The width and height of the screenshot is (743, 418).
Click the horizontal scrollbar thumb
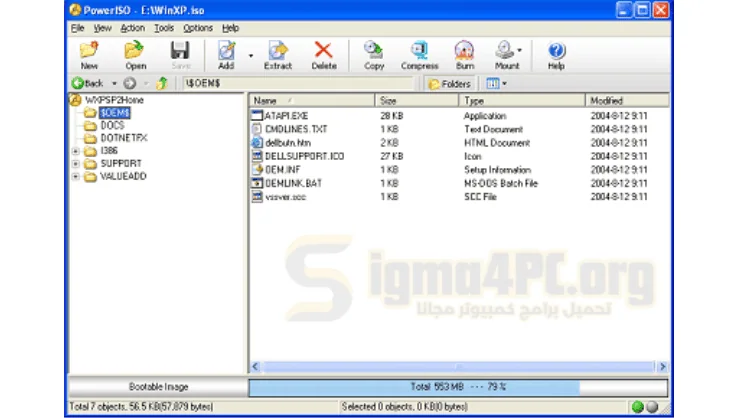coord(458,366)
